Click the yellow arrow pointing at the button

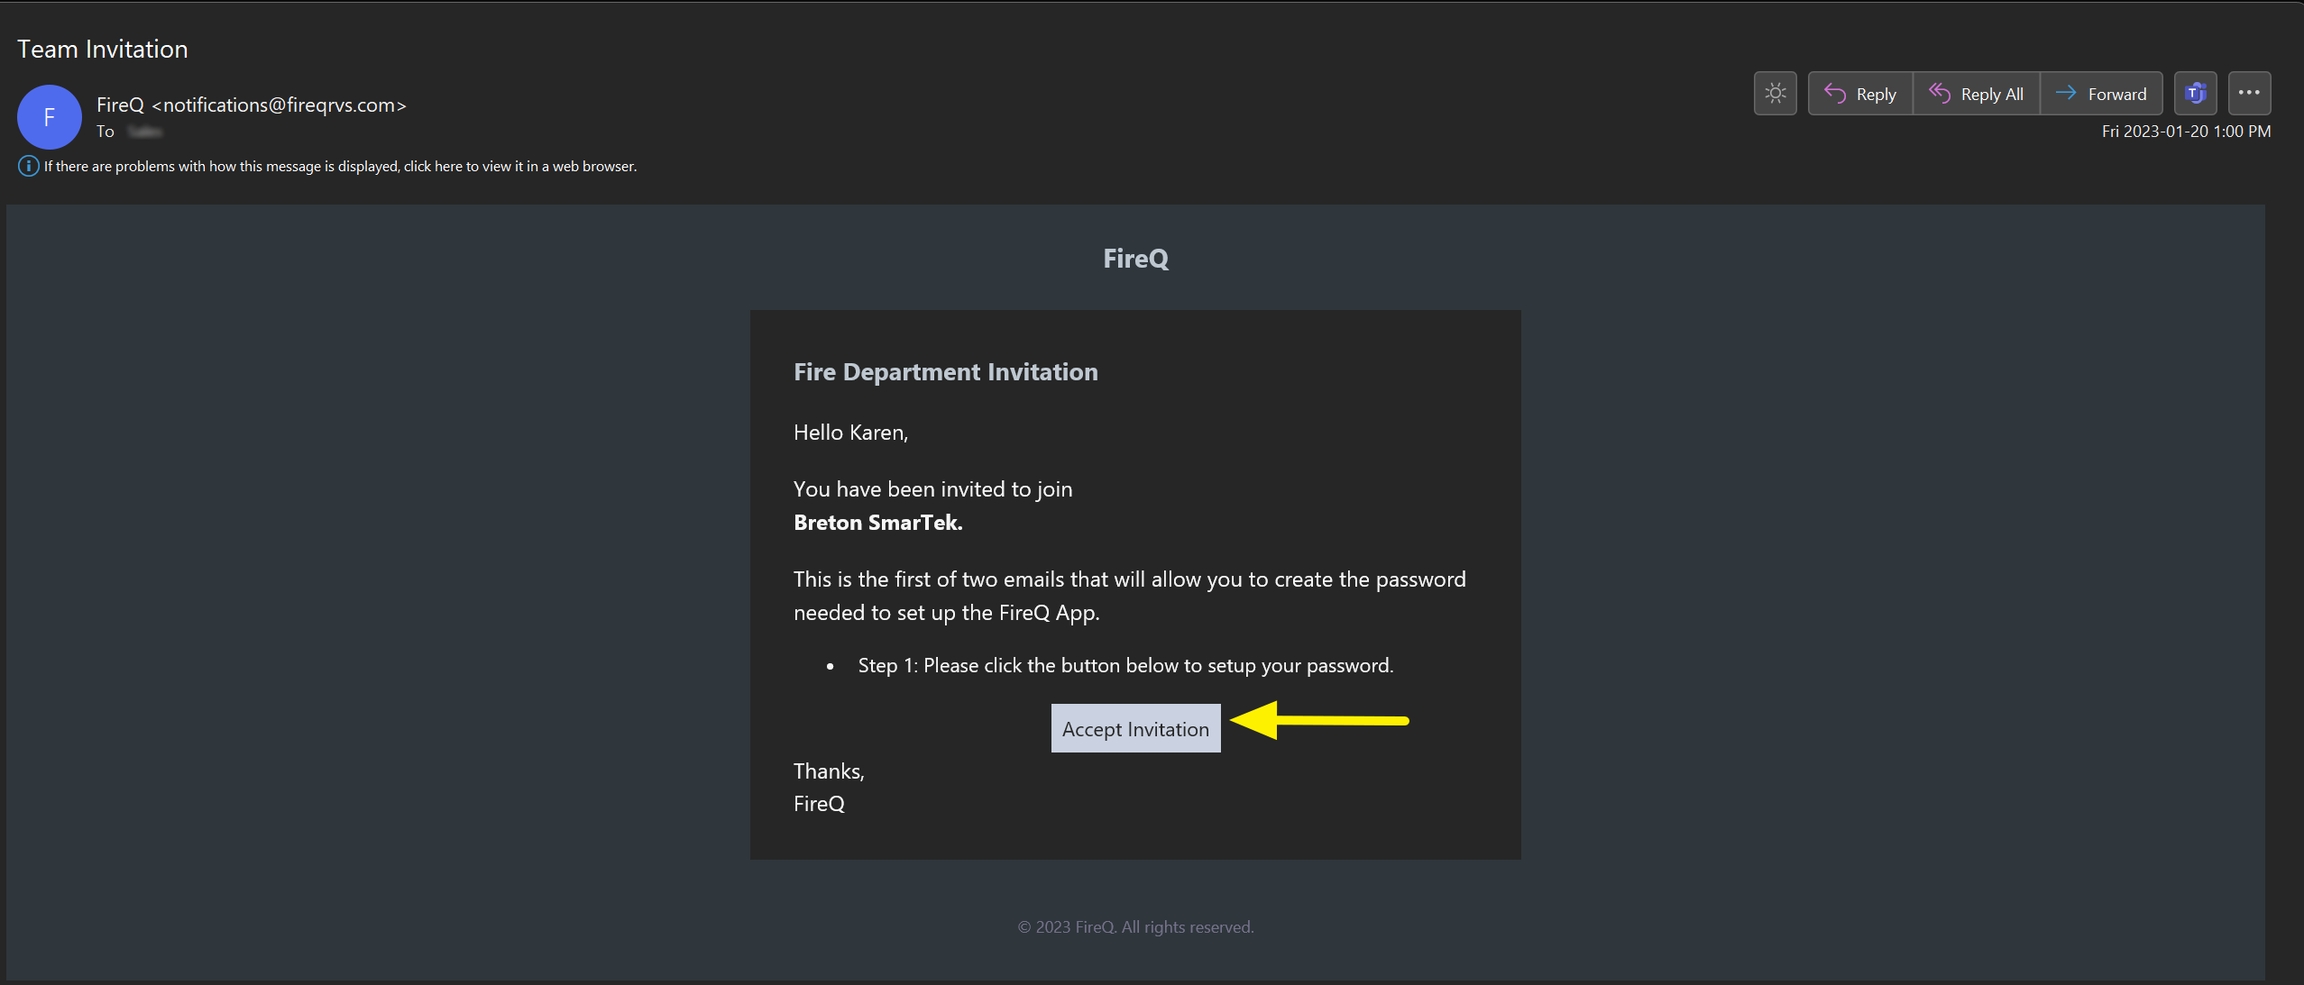(1318, 720)
